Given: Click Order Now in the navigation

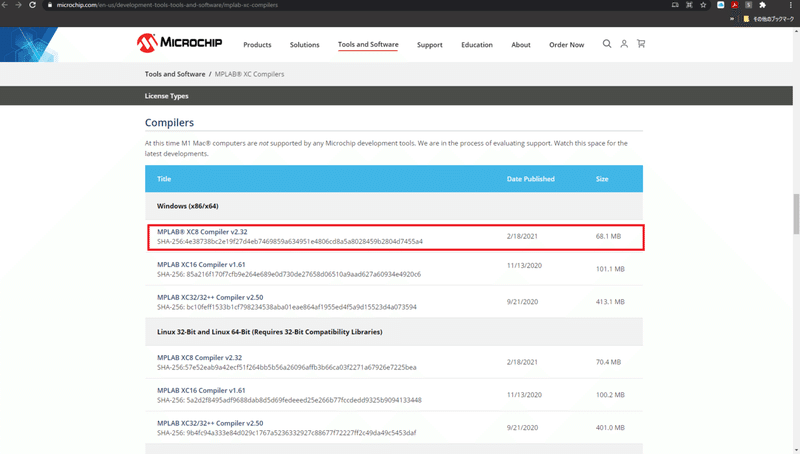Looking at the screenshot, I should pyautogui.click(x=566, y=45).
